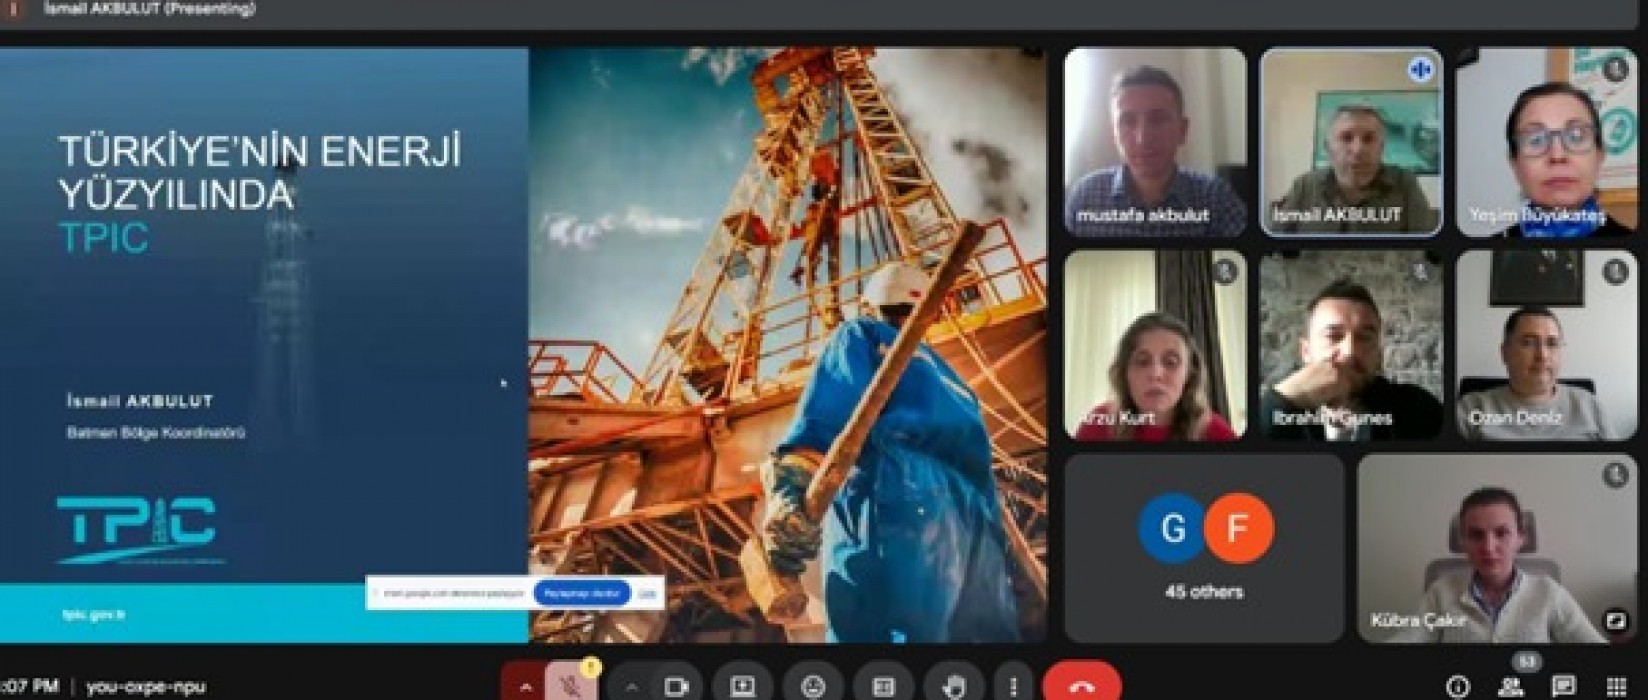Expand the microphone audio settings arrow
The image size is (1648, 700).
(526, 686)
